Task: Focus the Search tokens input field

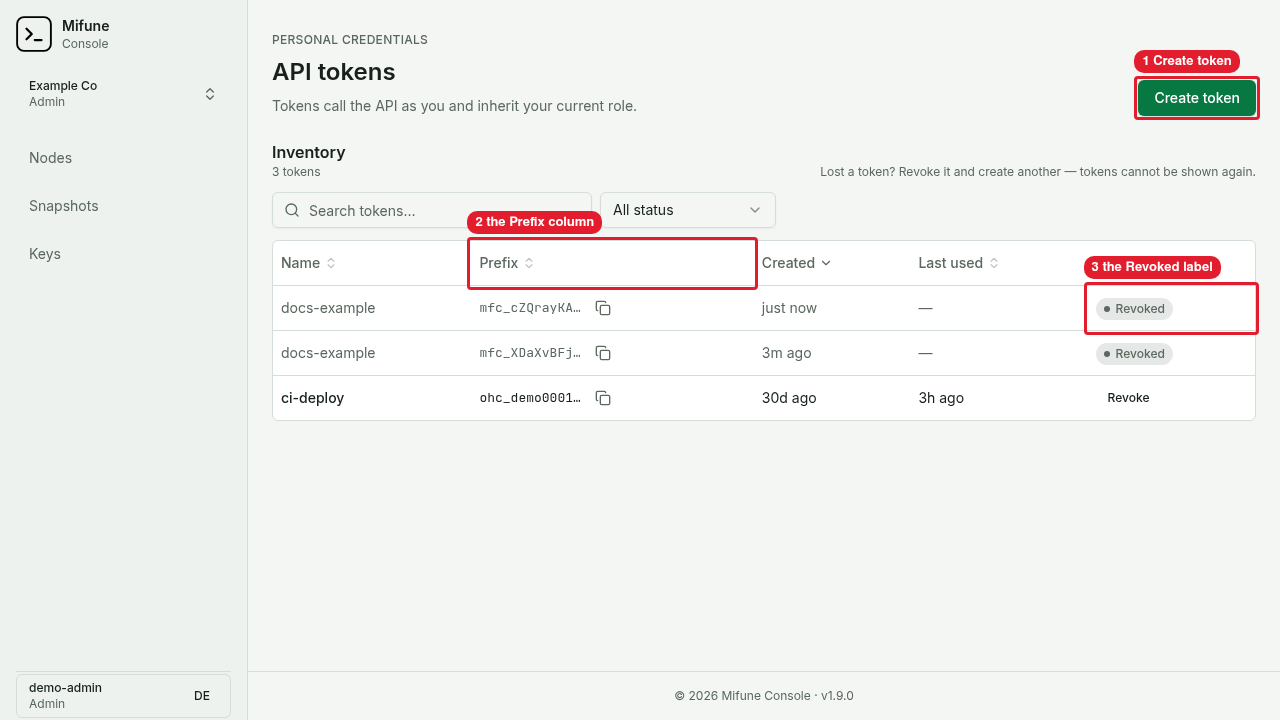Action: 432,210
